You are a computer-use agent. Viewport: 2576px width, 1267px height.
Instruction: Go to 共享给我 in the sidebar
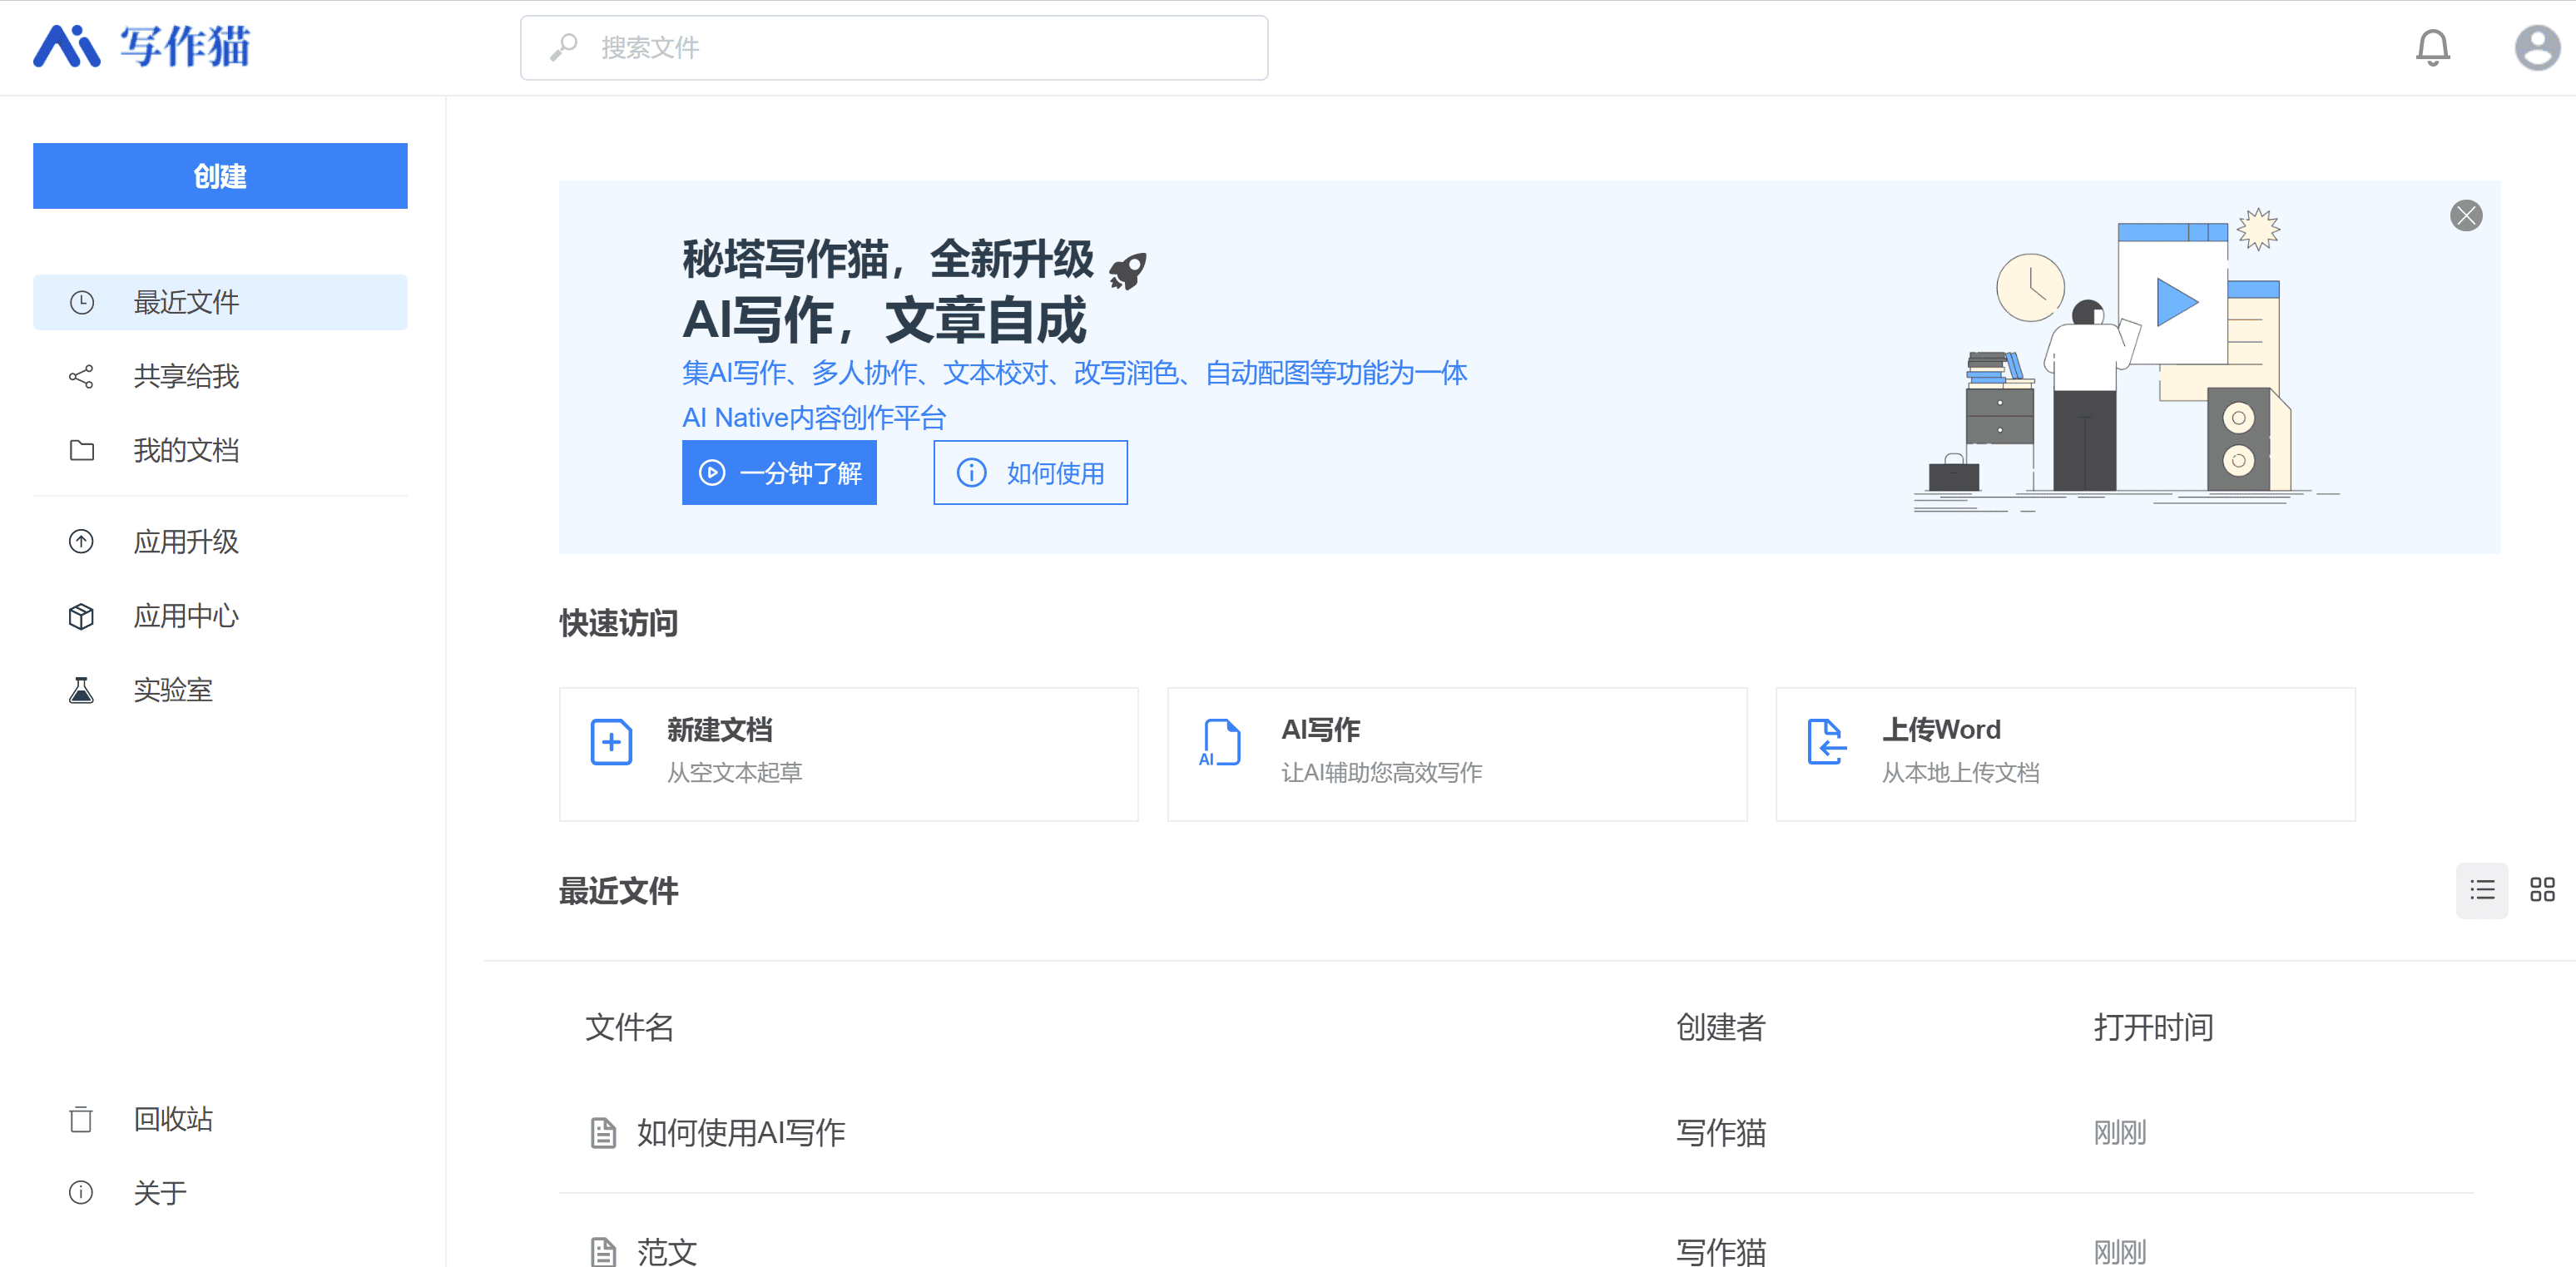186,376
